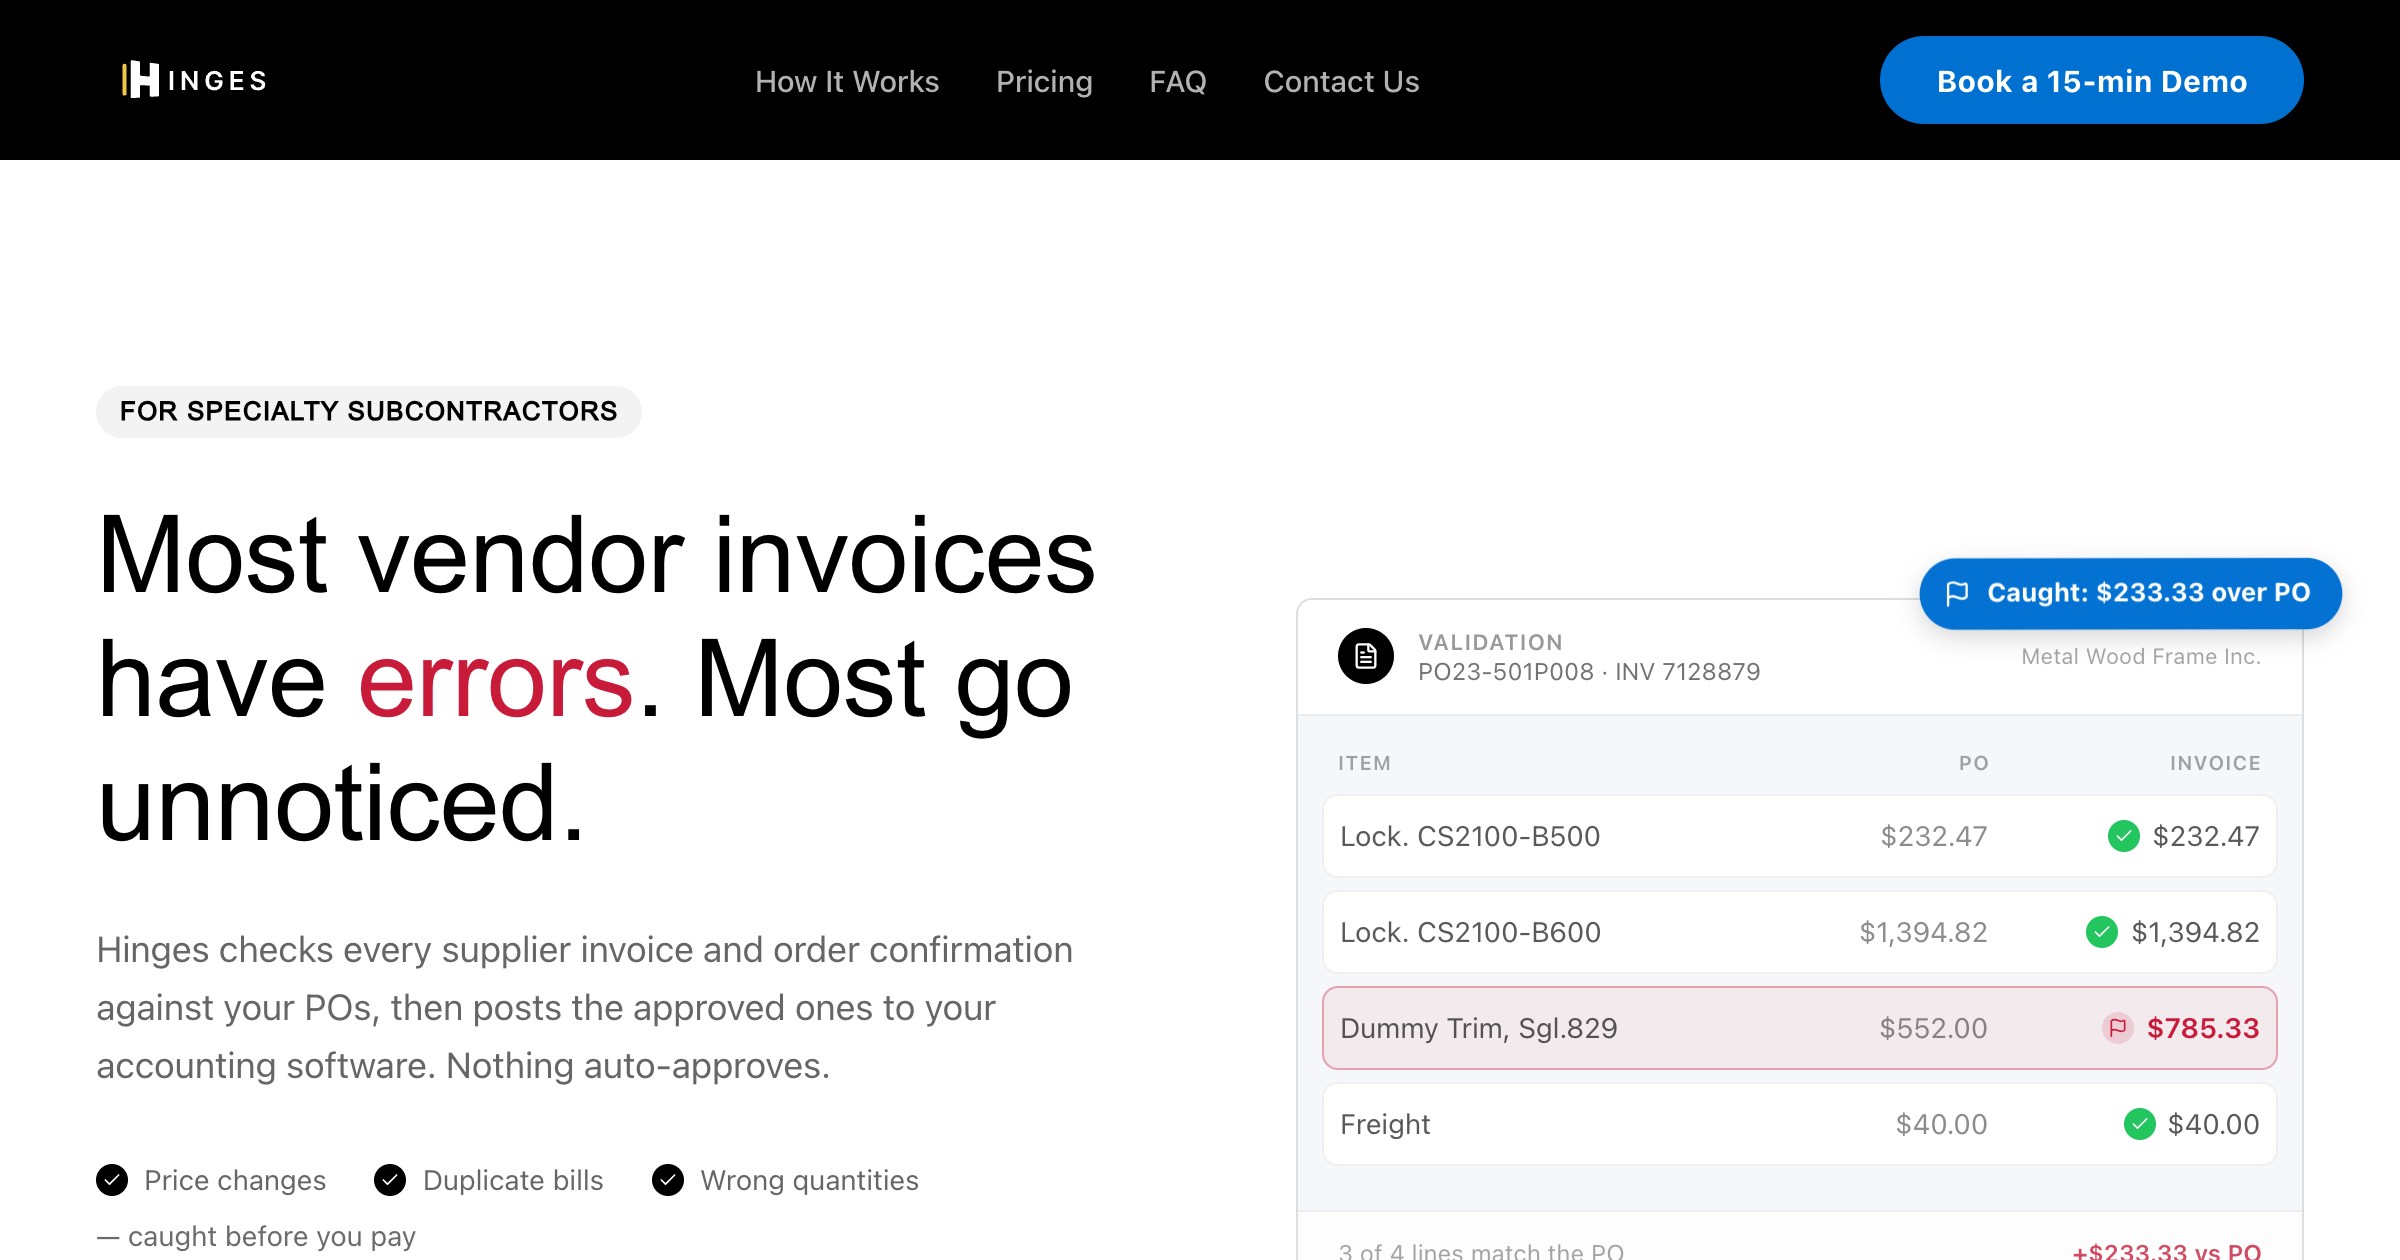Open the How It Works page
Screen dimensions: 2400x1260
coord(847,81)
